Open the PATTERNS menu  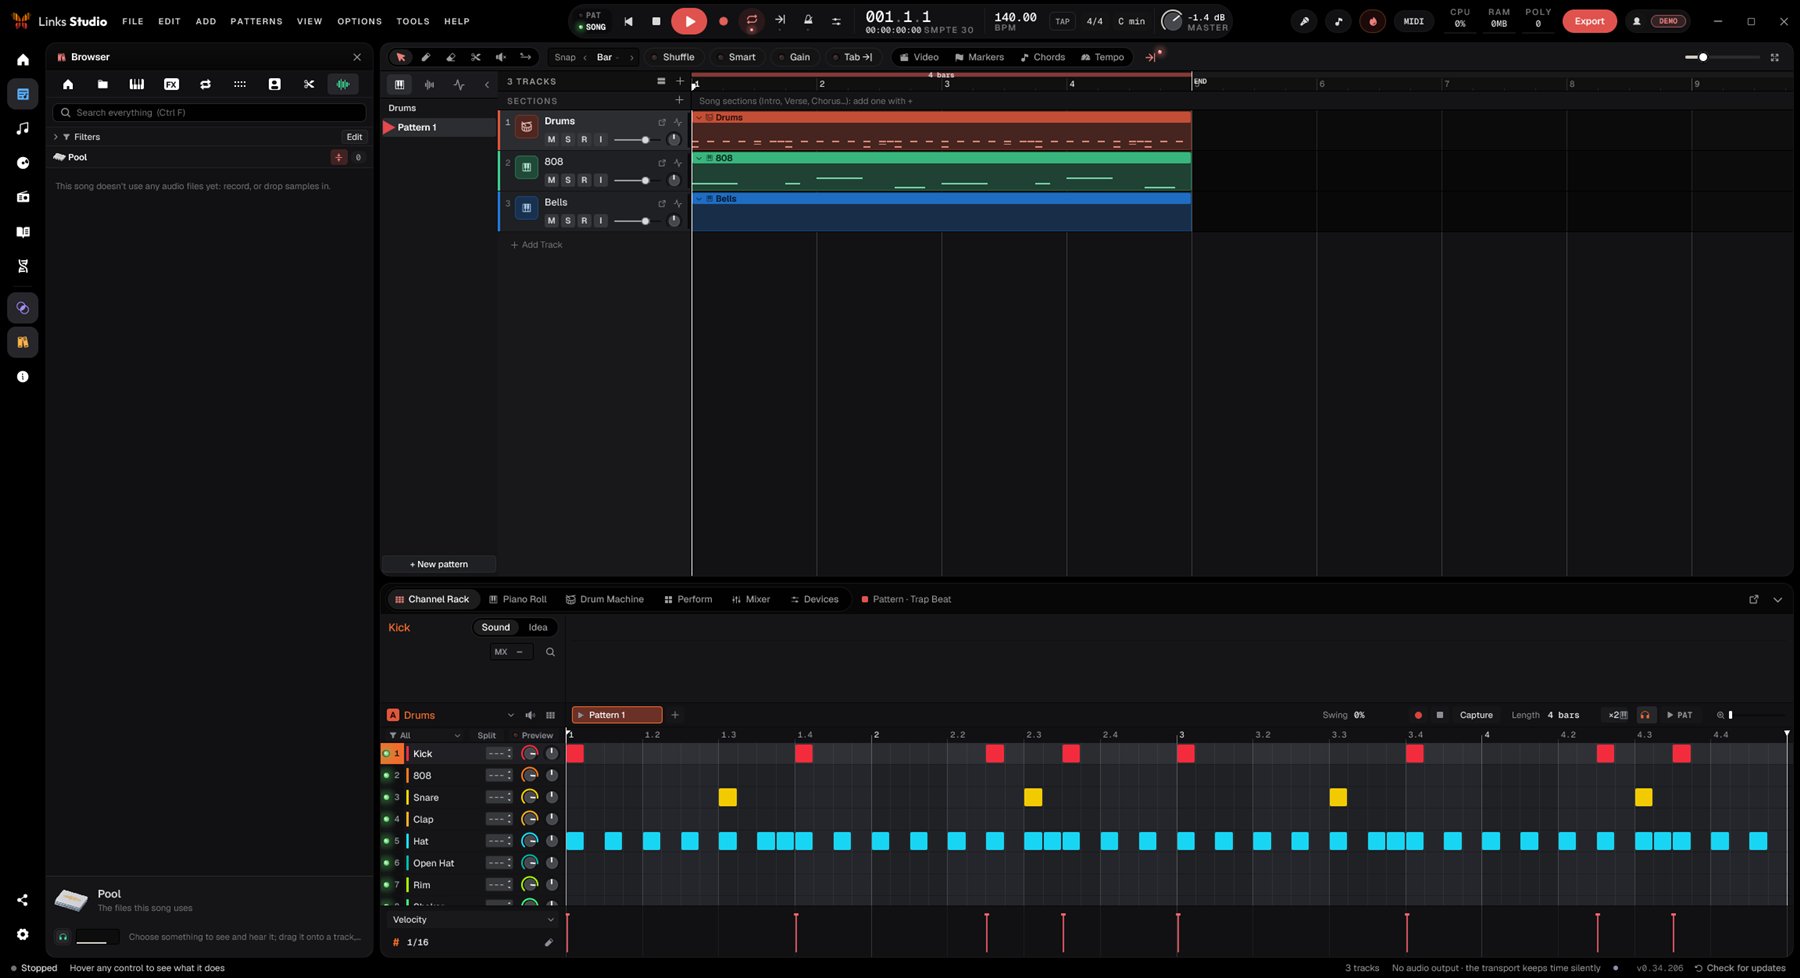[256, 21]
